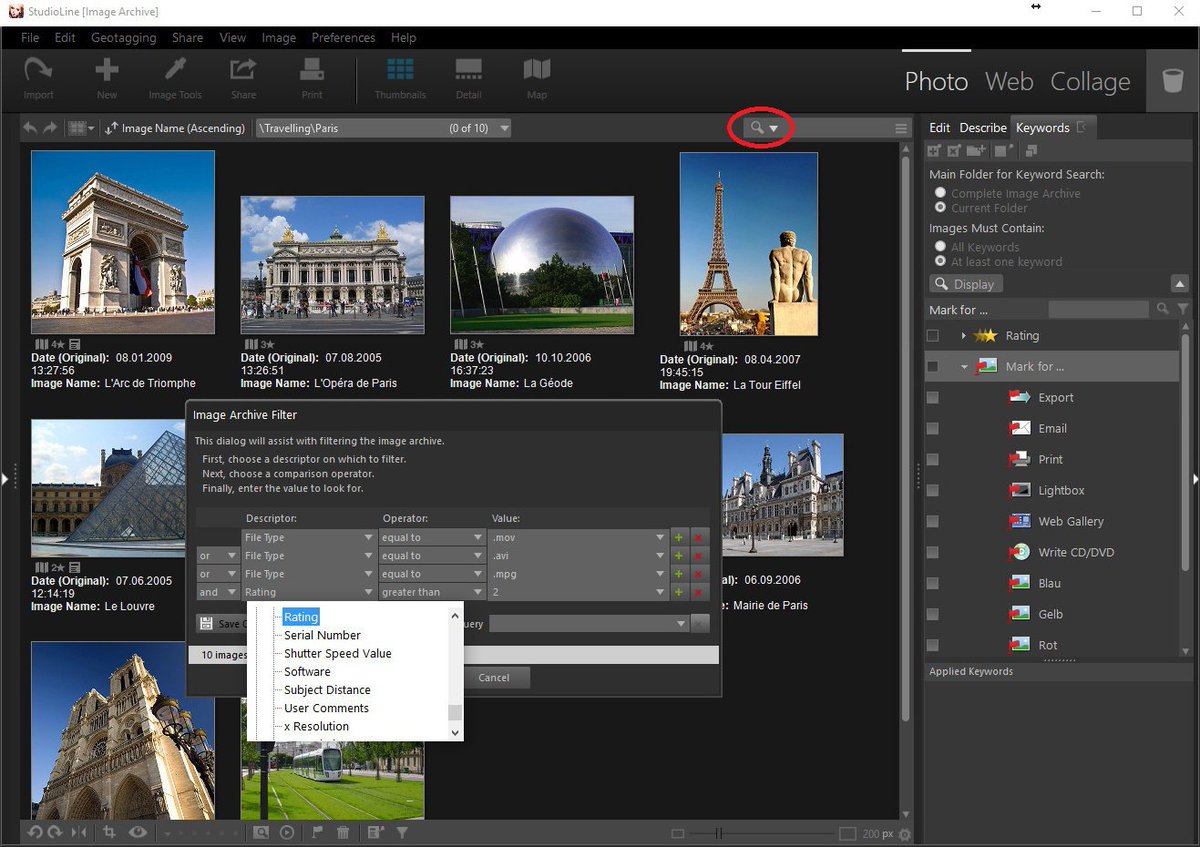Select Current Folder radio button
This screenshot has width=1200, height=847.
coord(940,208)
